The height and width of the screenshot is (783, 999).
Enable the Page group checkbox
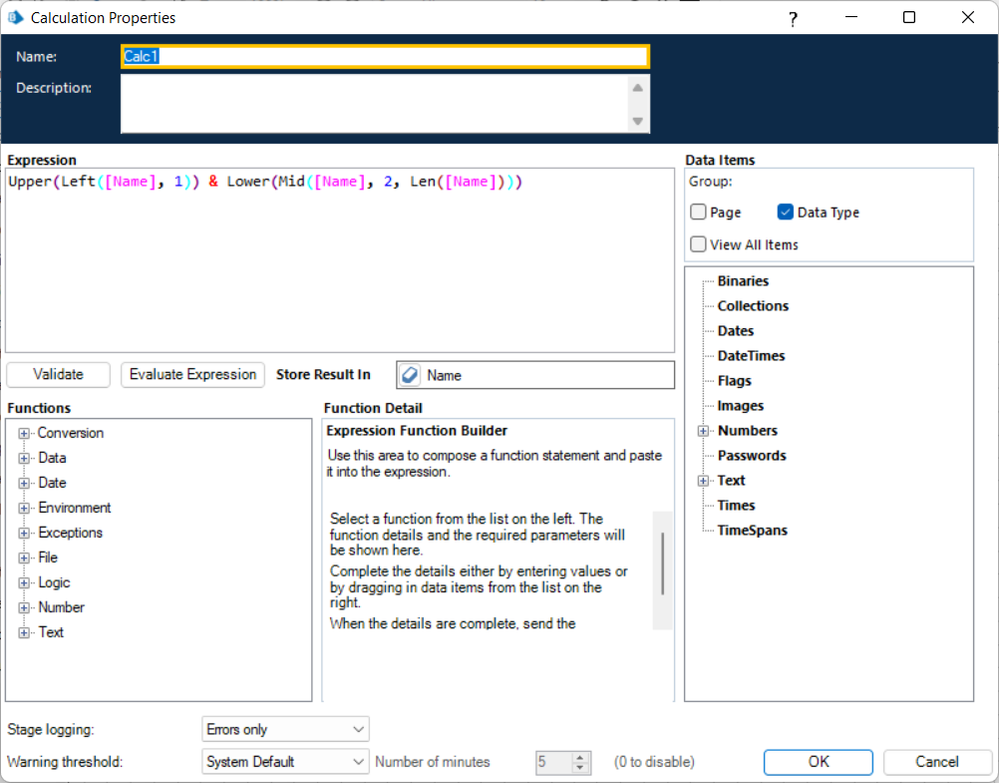coord(699,212)
